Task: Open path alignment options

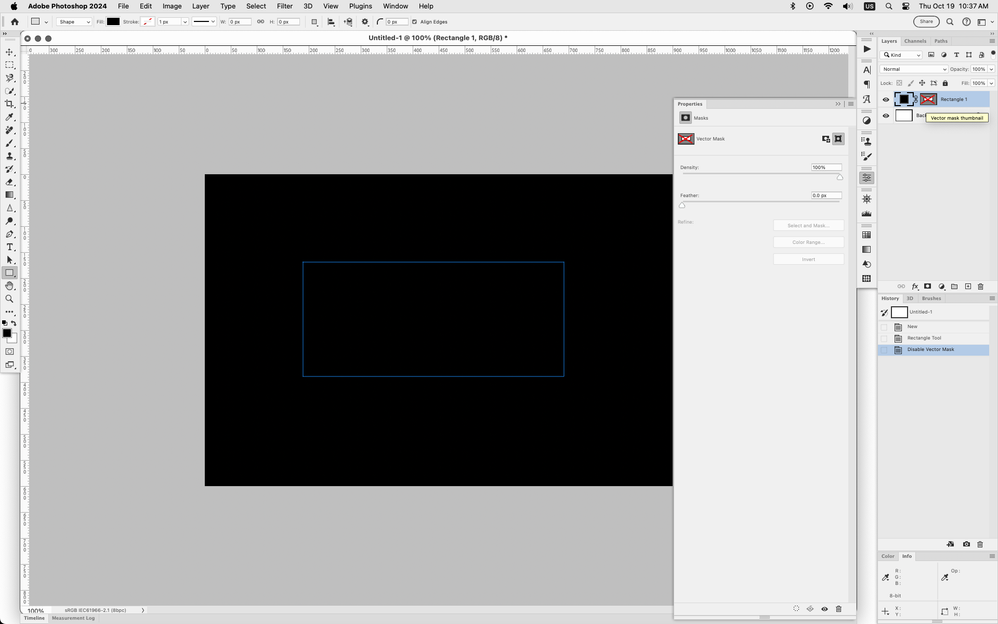Action: pos(331,22)
